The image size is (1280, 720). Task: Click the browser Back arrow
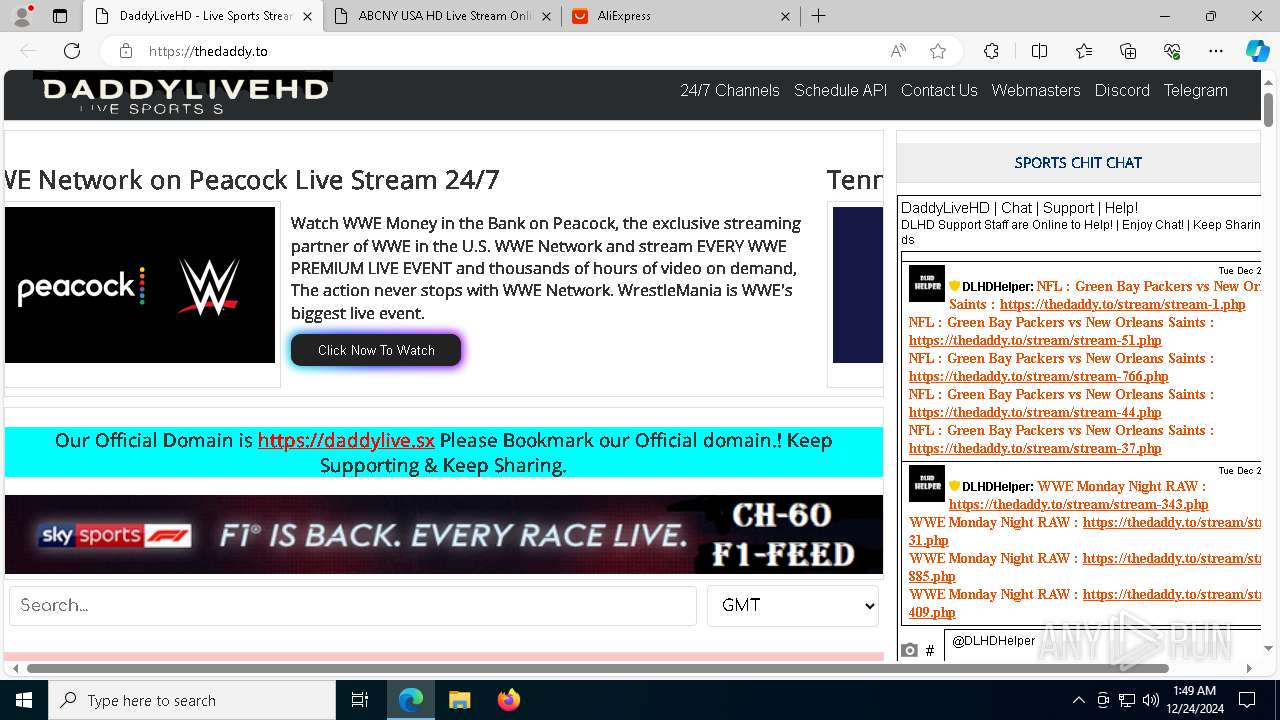coord(28,51)
